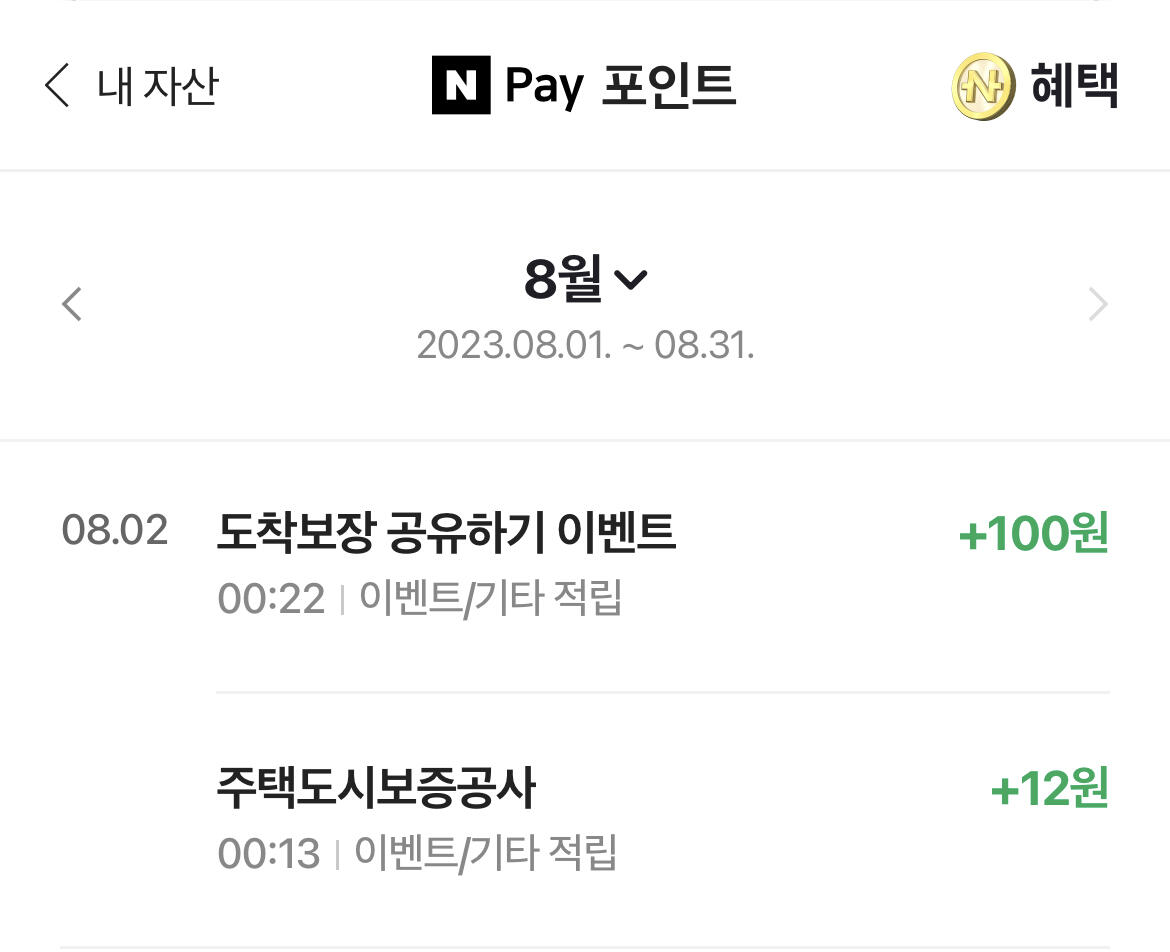Screen dimensions: 1170x952
Task: Tap the 내 자산 back label
Action: pos(157,85)
